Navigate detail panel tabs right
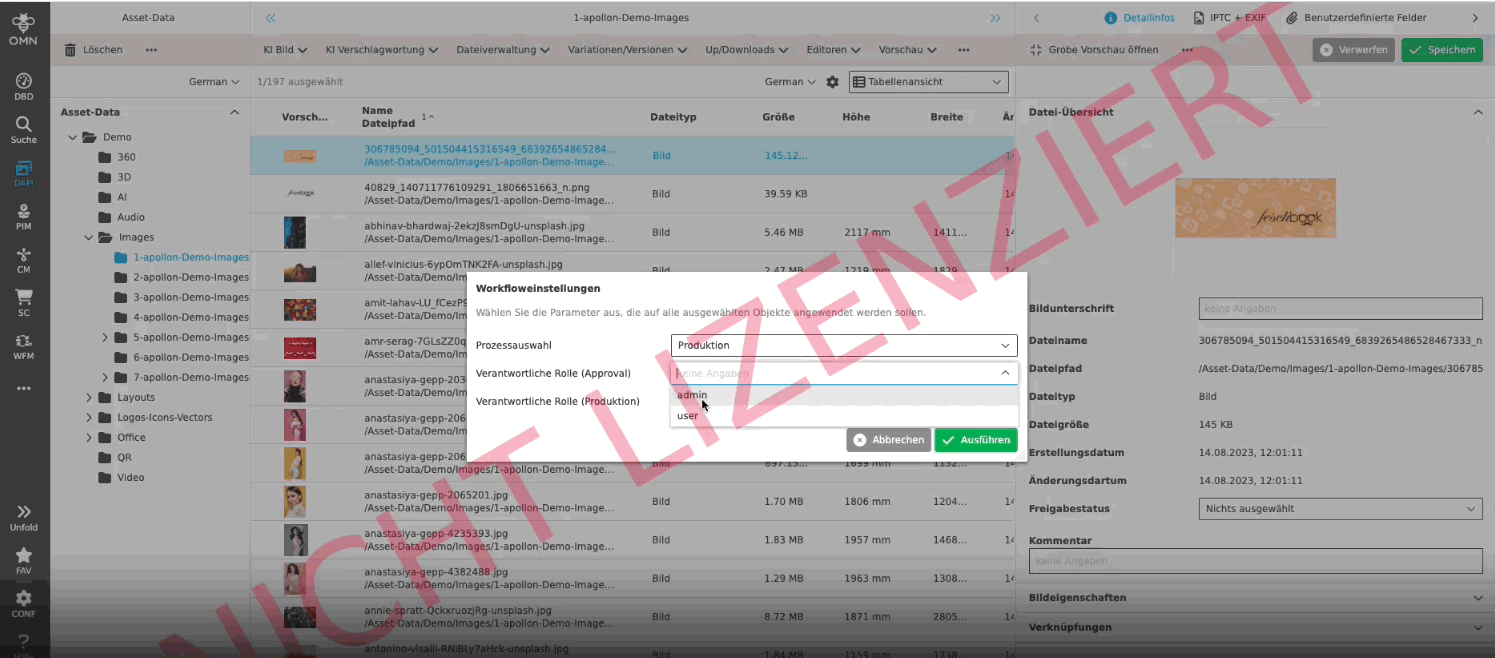1495x658 pixels. (x=1475, y=17)
